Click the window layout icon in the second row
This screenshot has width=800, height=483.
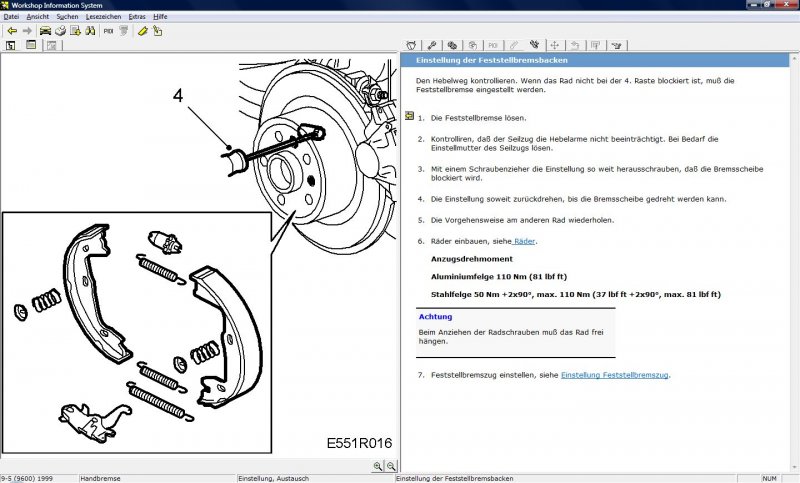[x=31, y=45]
